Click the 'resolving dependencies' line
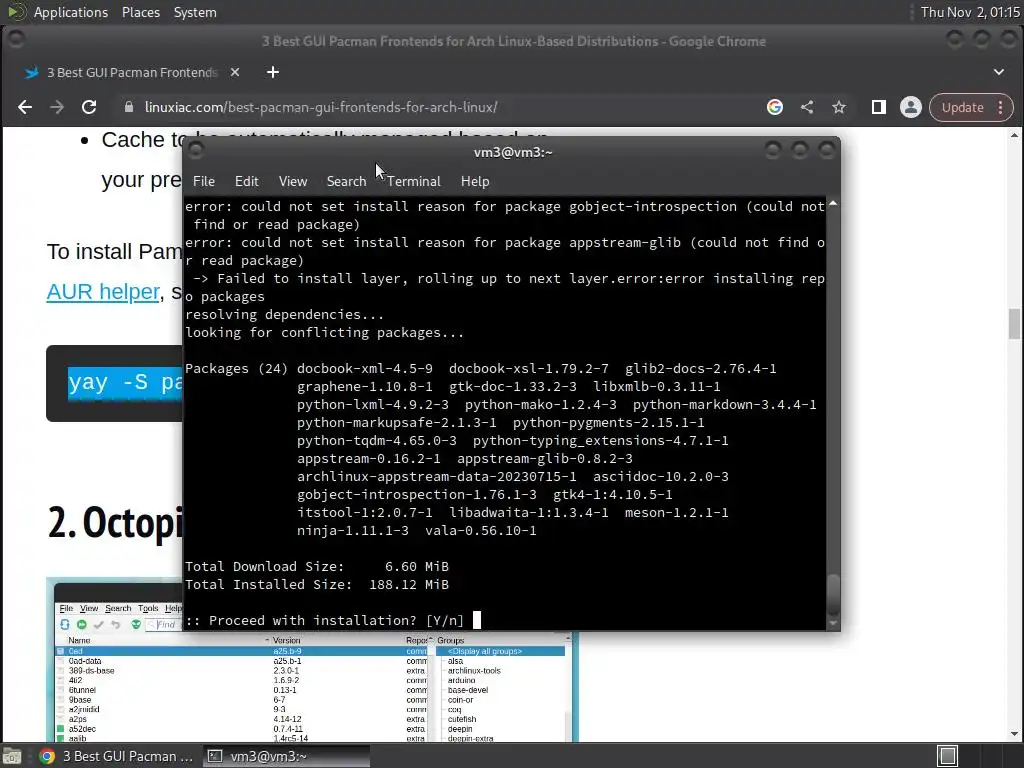 (x=284, y=314)
